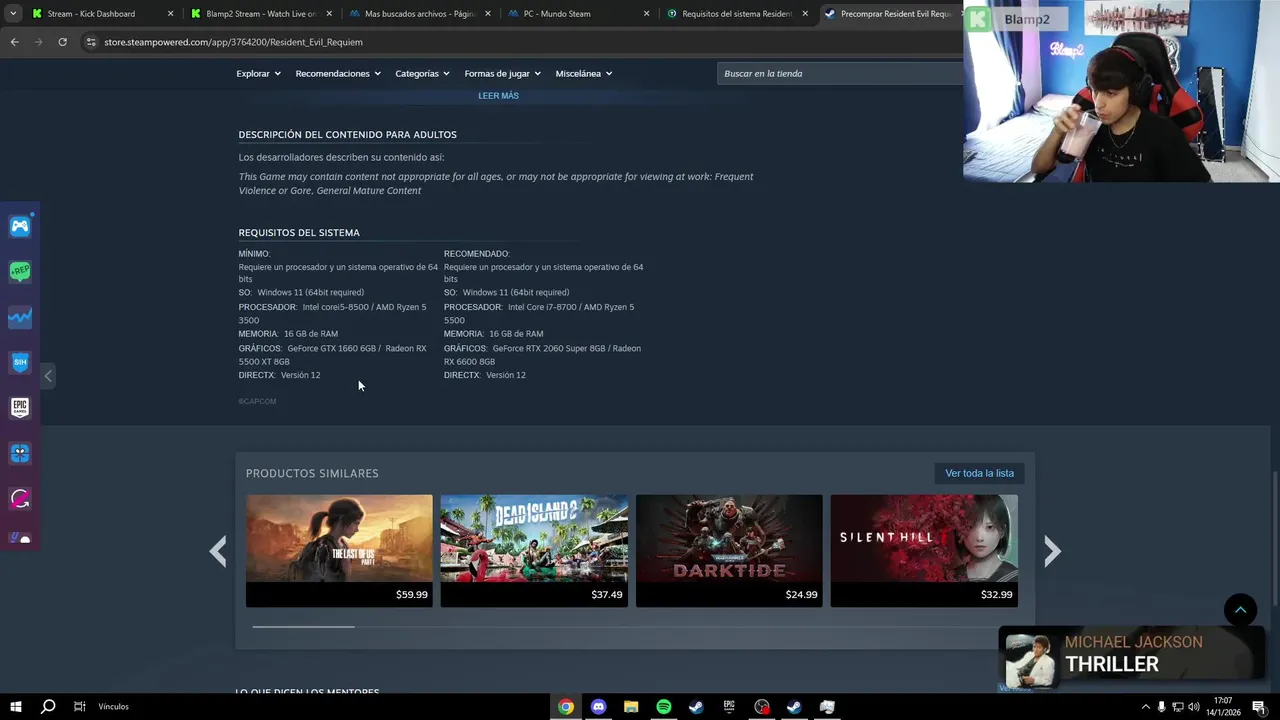Viewport: 1280px width, 720px height.
Task: Reload the Steam store page
Action: (62, 42)
